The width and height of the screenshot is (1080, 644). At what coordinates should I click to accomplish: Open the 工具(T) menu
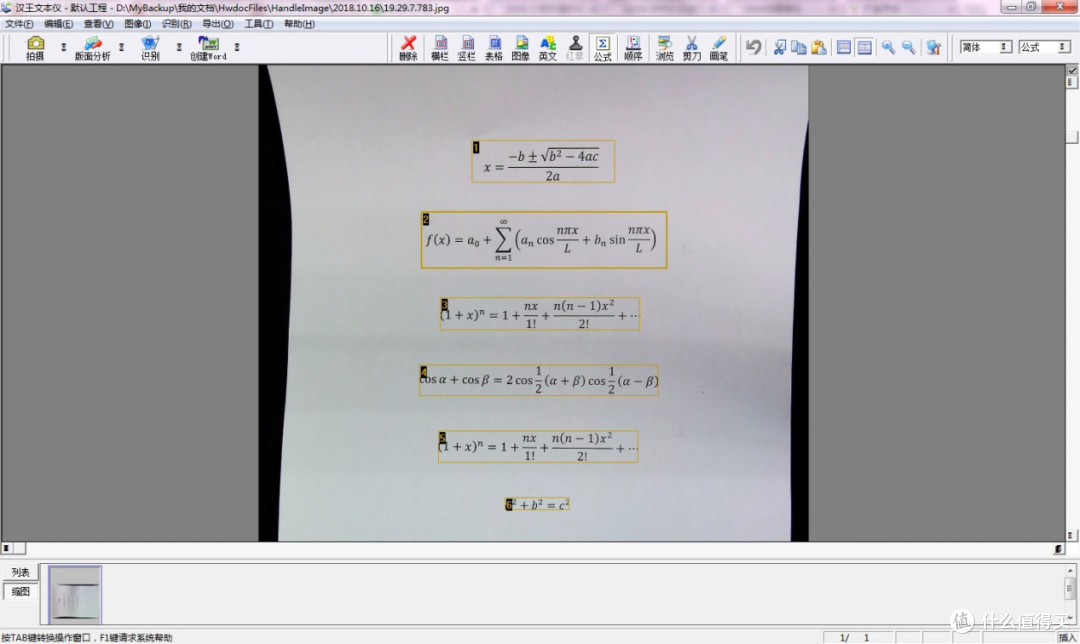(x=258, y=24)
